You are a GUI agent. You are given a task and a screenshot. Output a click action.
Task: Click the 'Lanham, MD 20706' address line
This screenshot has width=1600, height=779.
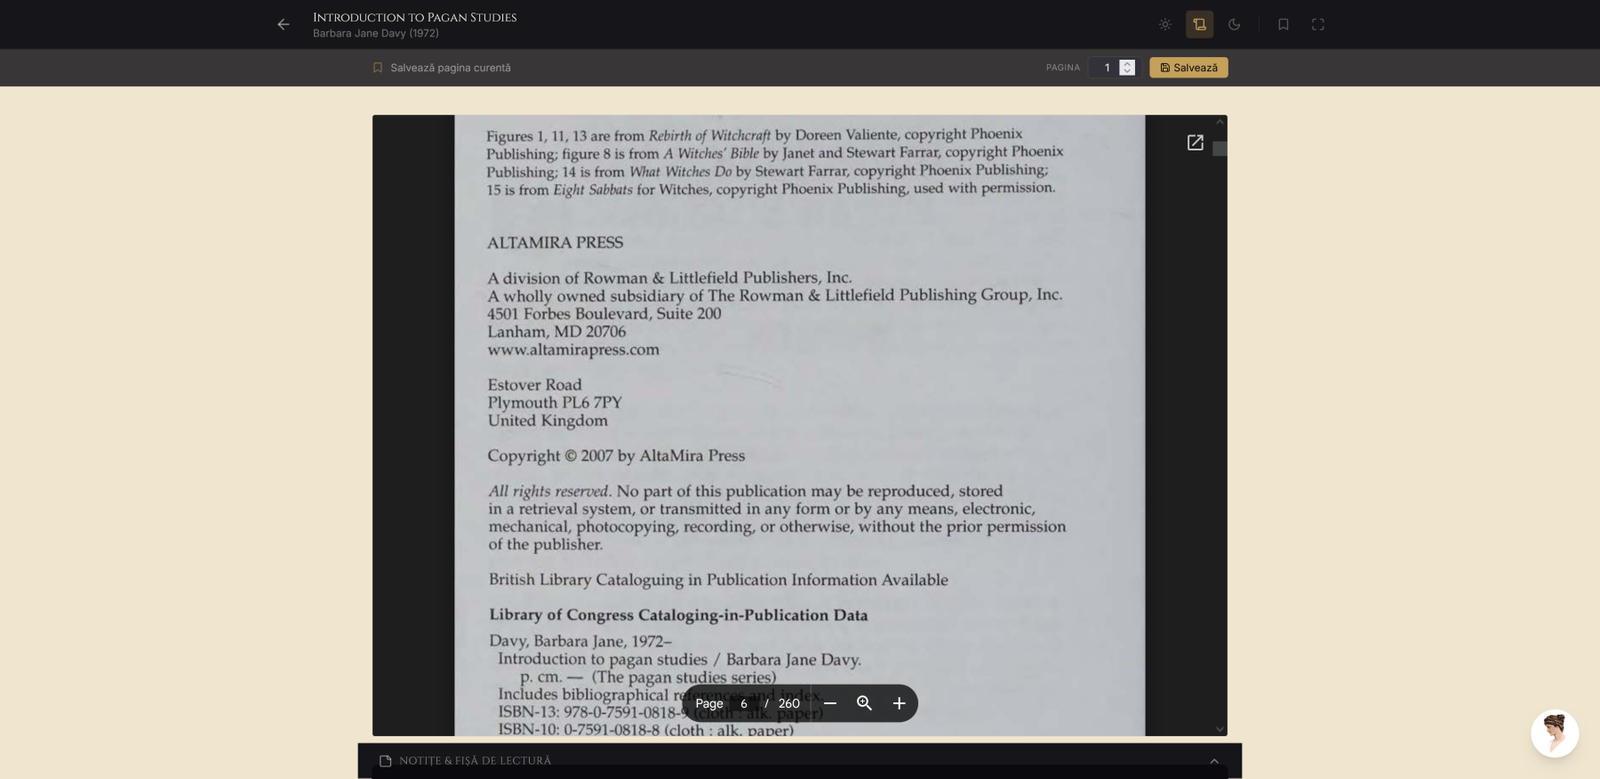point(557,332)
